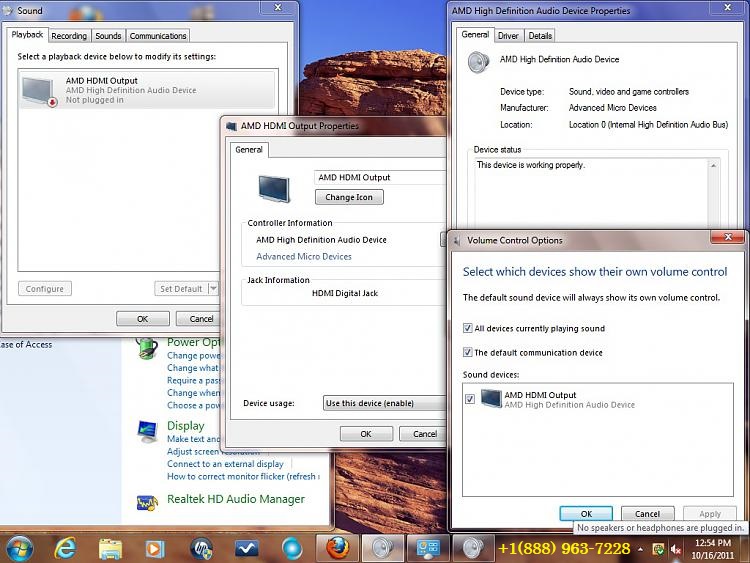Image resolution: width=750 pixels, height=563 pixels.
Task: Click the AMD HDMI Output Properties title icon
Action: click(x=232, y=126)
